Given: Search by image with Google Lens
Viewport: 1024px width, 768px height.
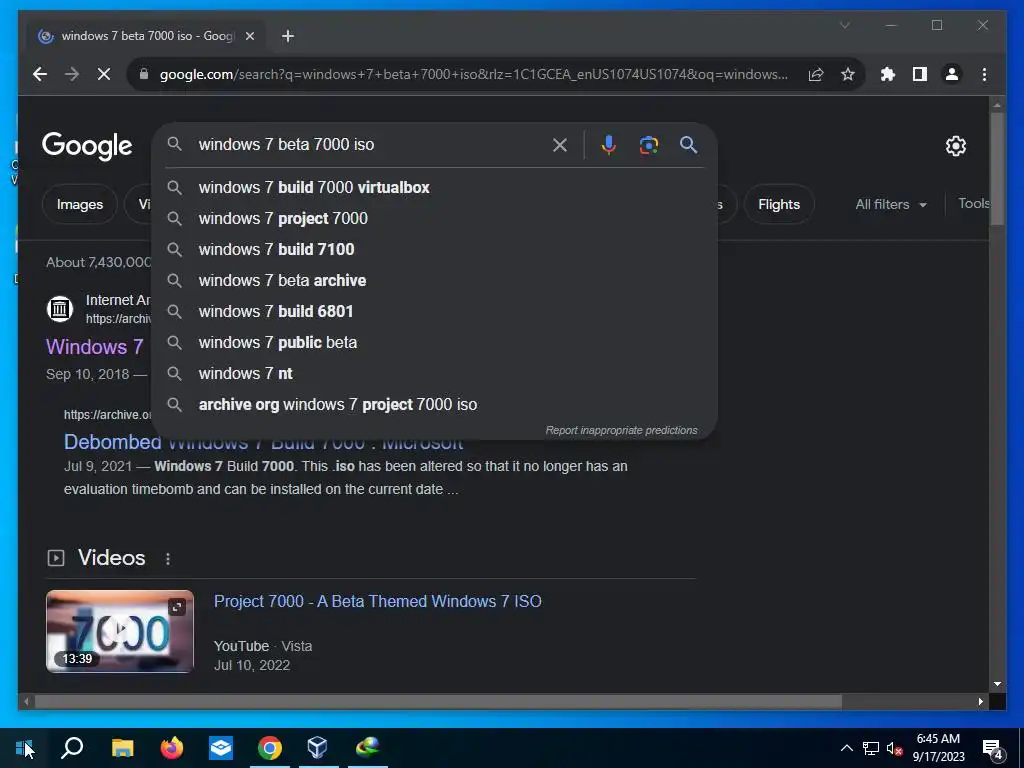Looking at the screenshot, I should point(648,145).
